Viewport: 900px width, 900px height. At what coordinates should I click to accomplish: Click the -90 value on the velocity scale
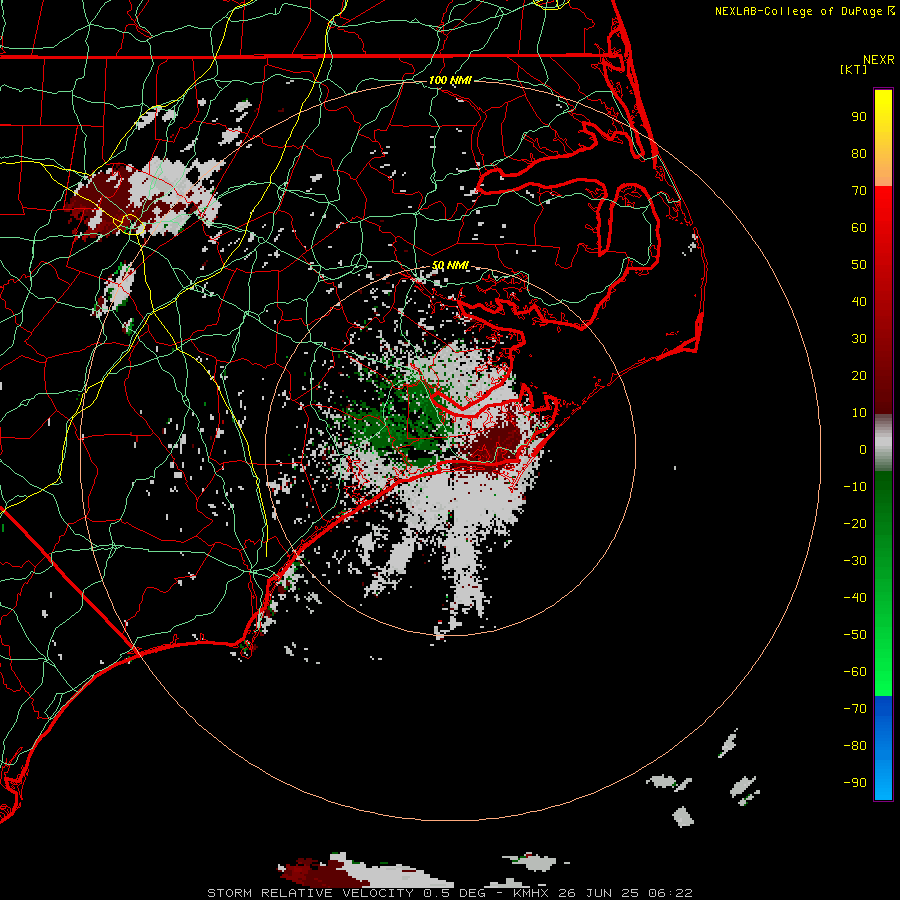point(855,783)
